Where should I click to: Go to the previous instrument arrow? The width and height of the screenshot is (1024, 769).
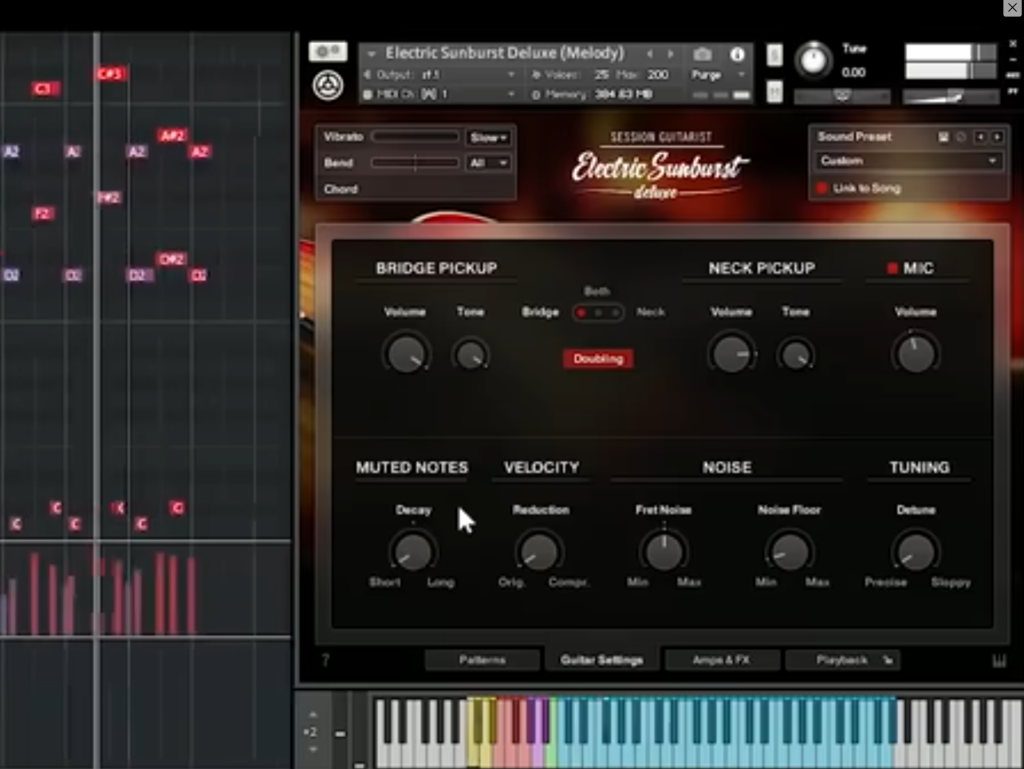[x=649, y=54]
